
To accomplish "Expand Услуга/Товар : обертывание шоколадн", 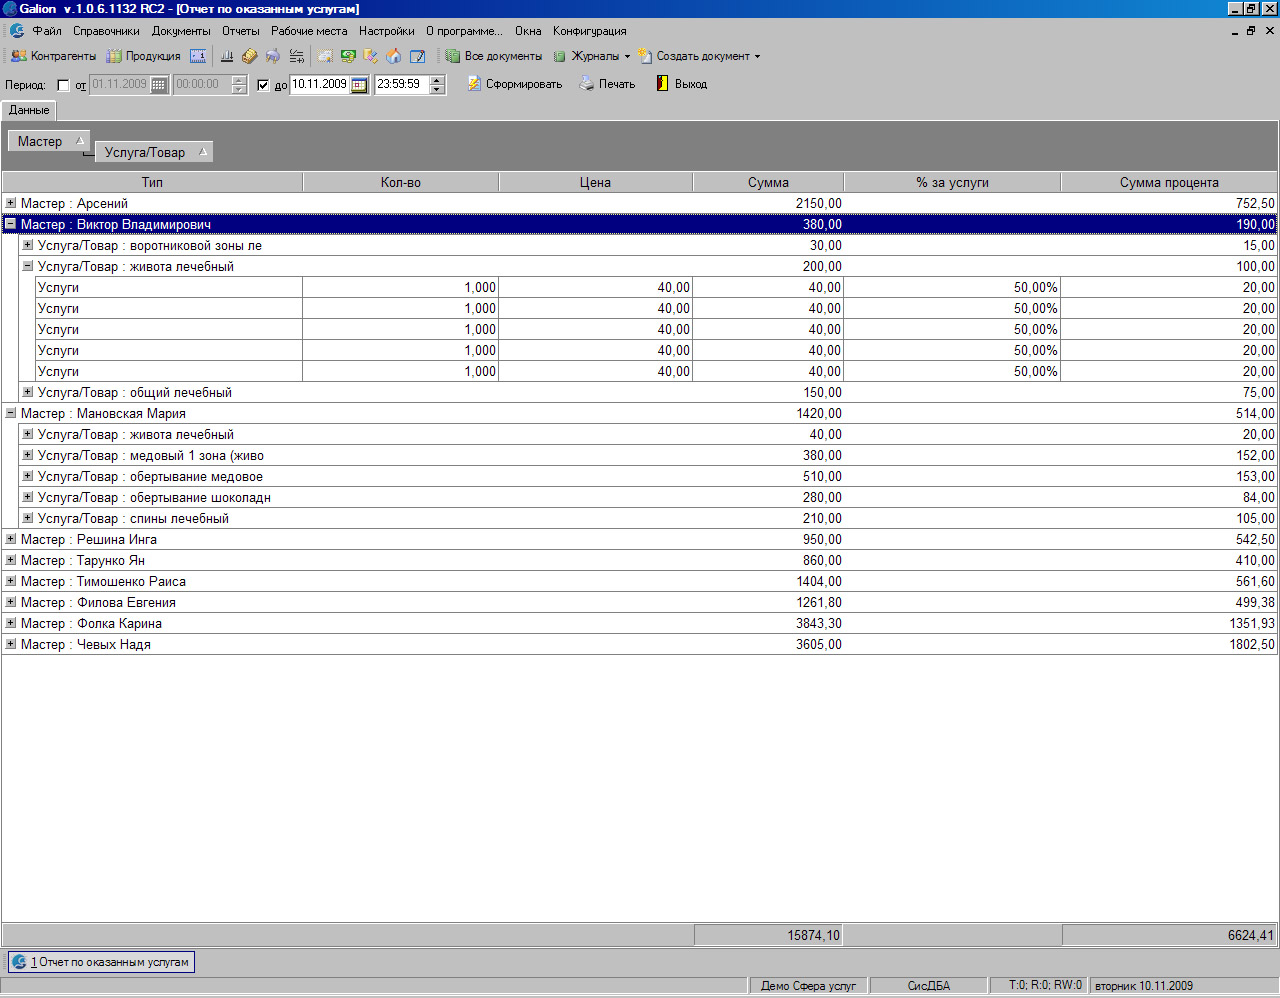I will pos(28,497).
